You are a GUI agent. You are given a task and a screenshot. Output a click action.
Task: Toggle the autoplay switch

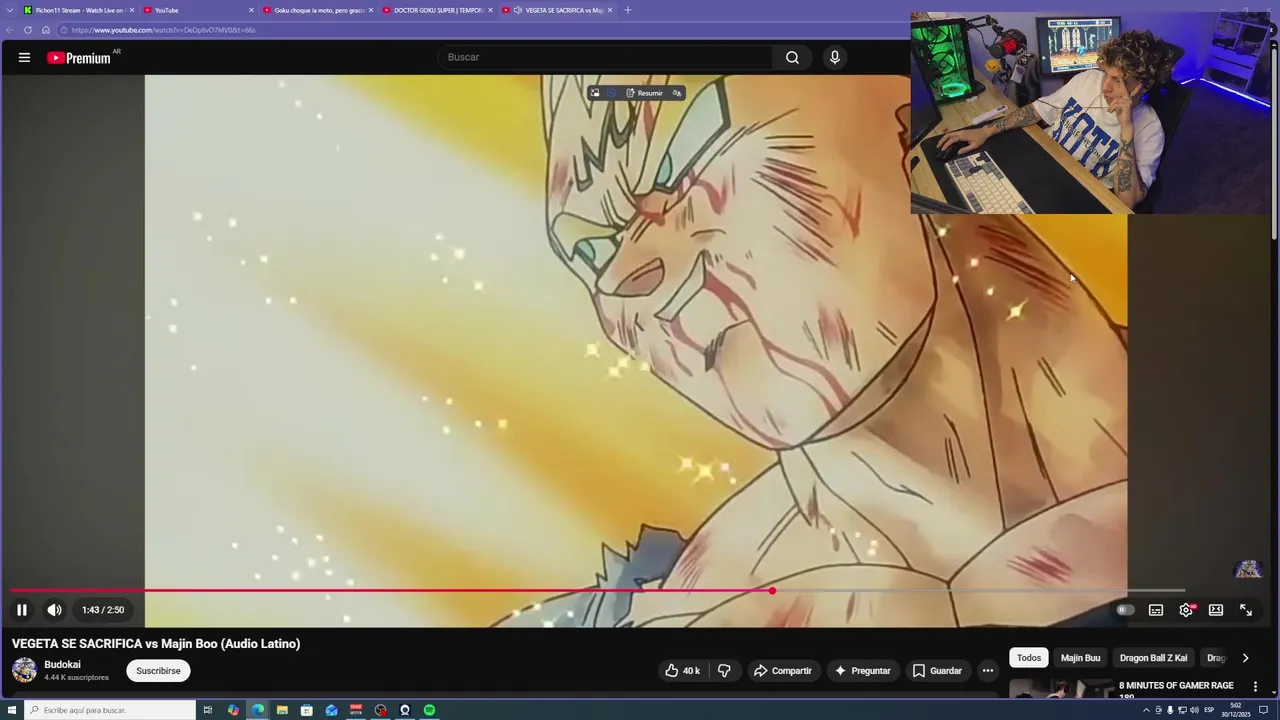pos(1125,610)
